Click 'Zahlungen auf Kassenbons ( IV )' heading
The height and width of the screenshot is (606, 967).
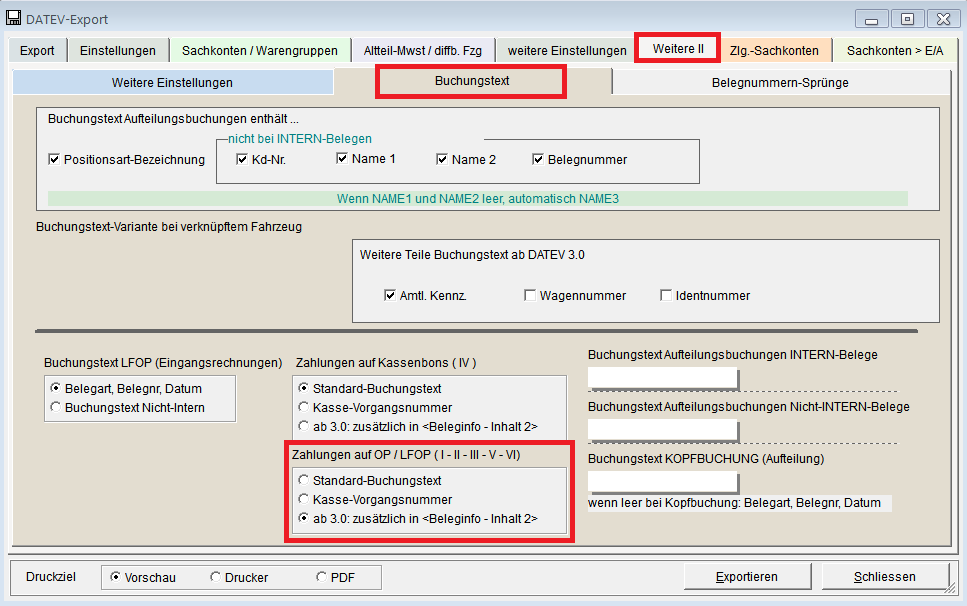pyautogui.click(x=386, y=362)
